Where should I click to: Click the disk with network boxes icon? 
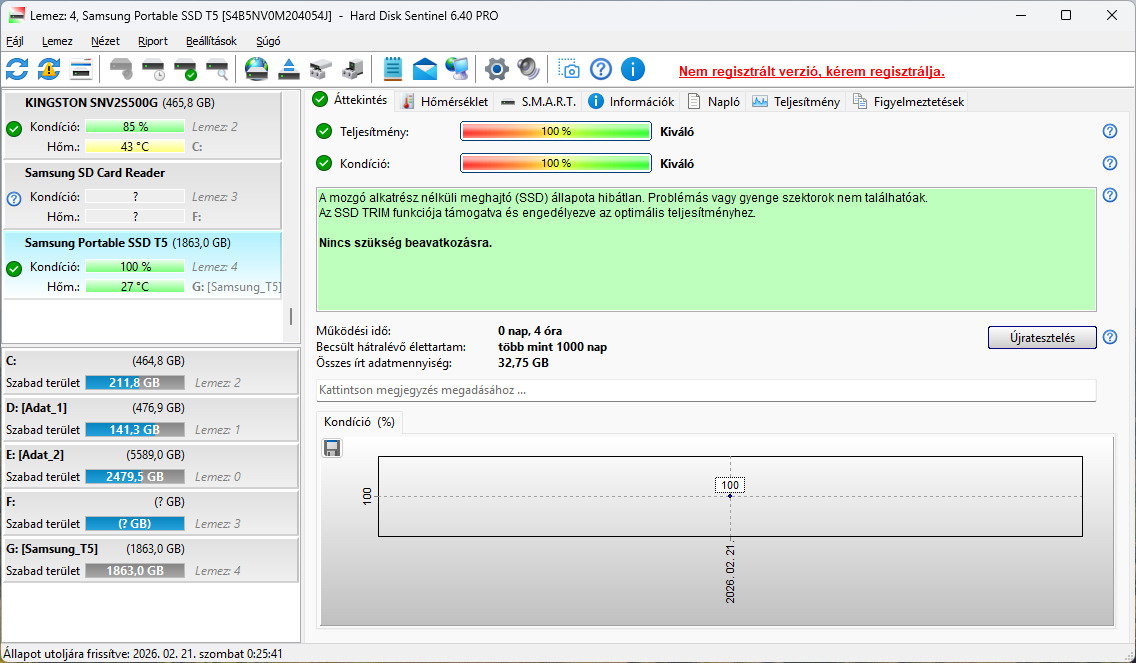tap(320, 70)
